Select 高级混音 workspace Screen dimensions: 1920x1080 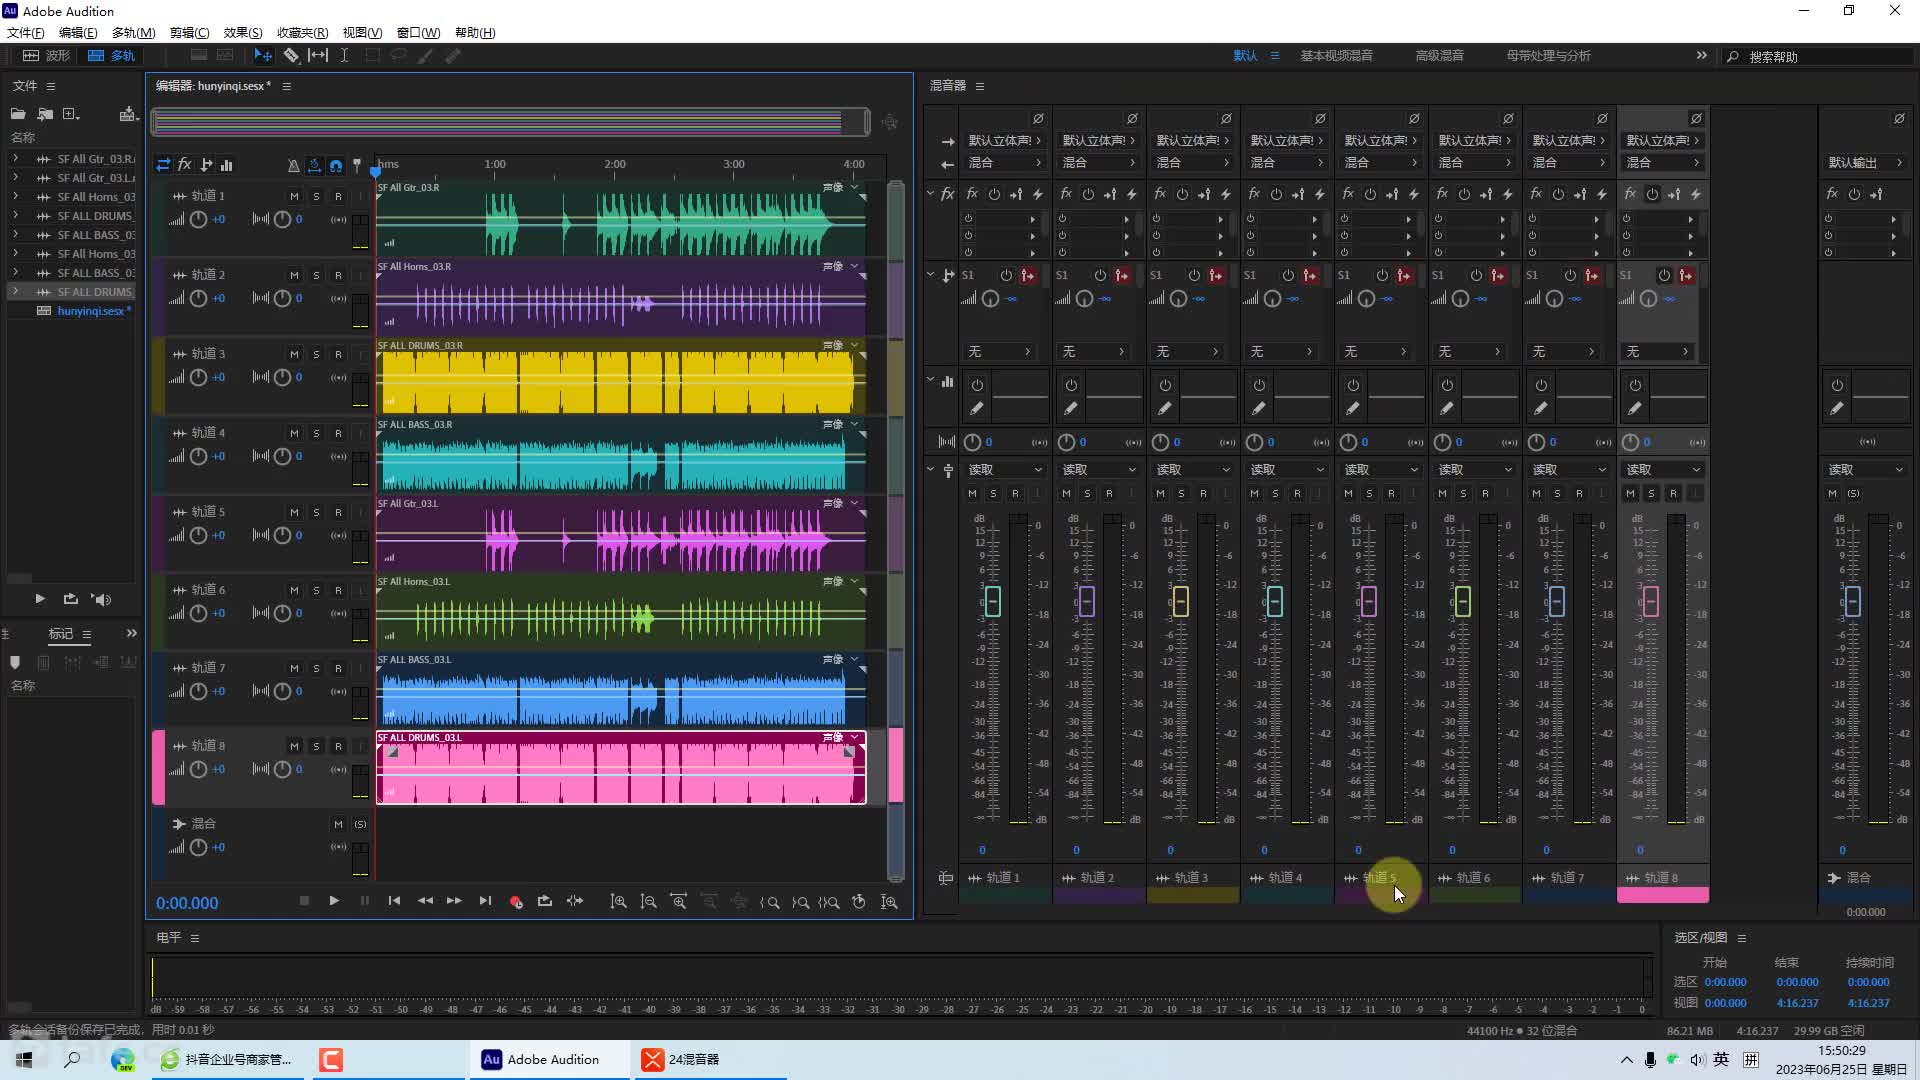pyautogui.click(x=1439, y=55)
